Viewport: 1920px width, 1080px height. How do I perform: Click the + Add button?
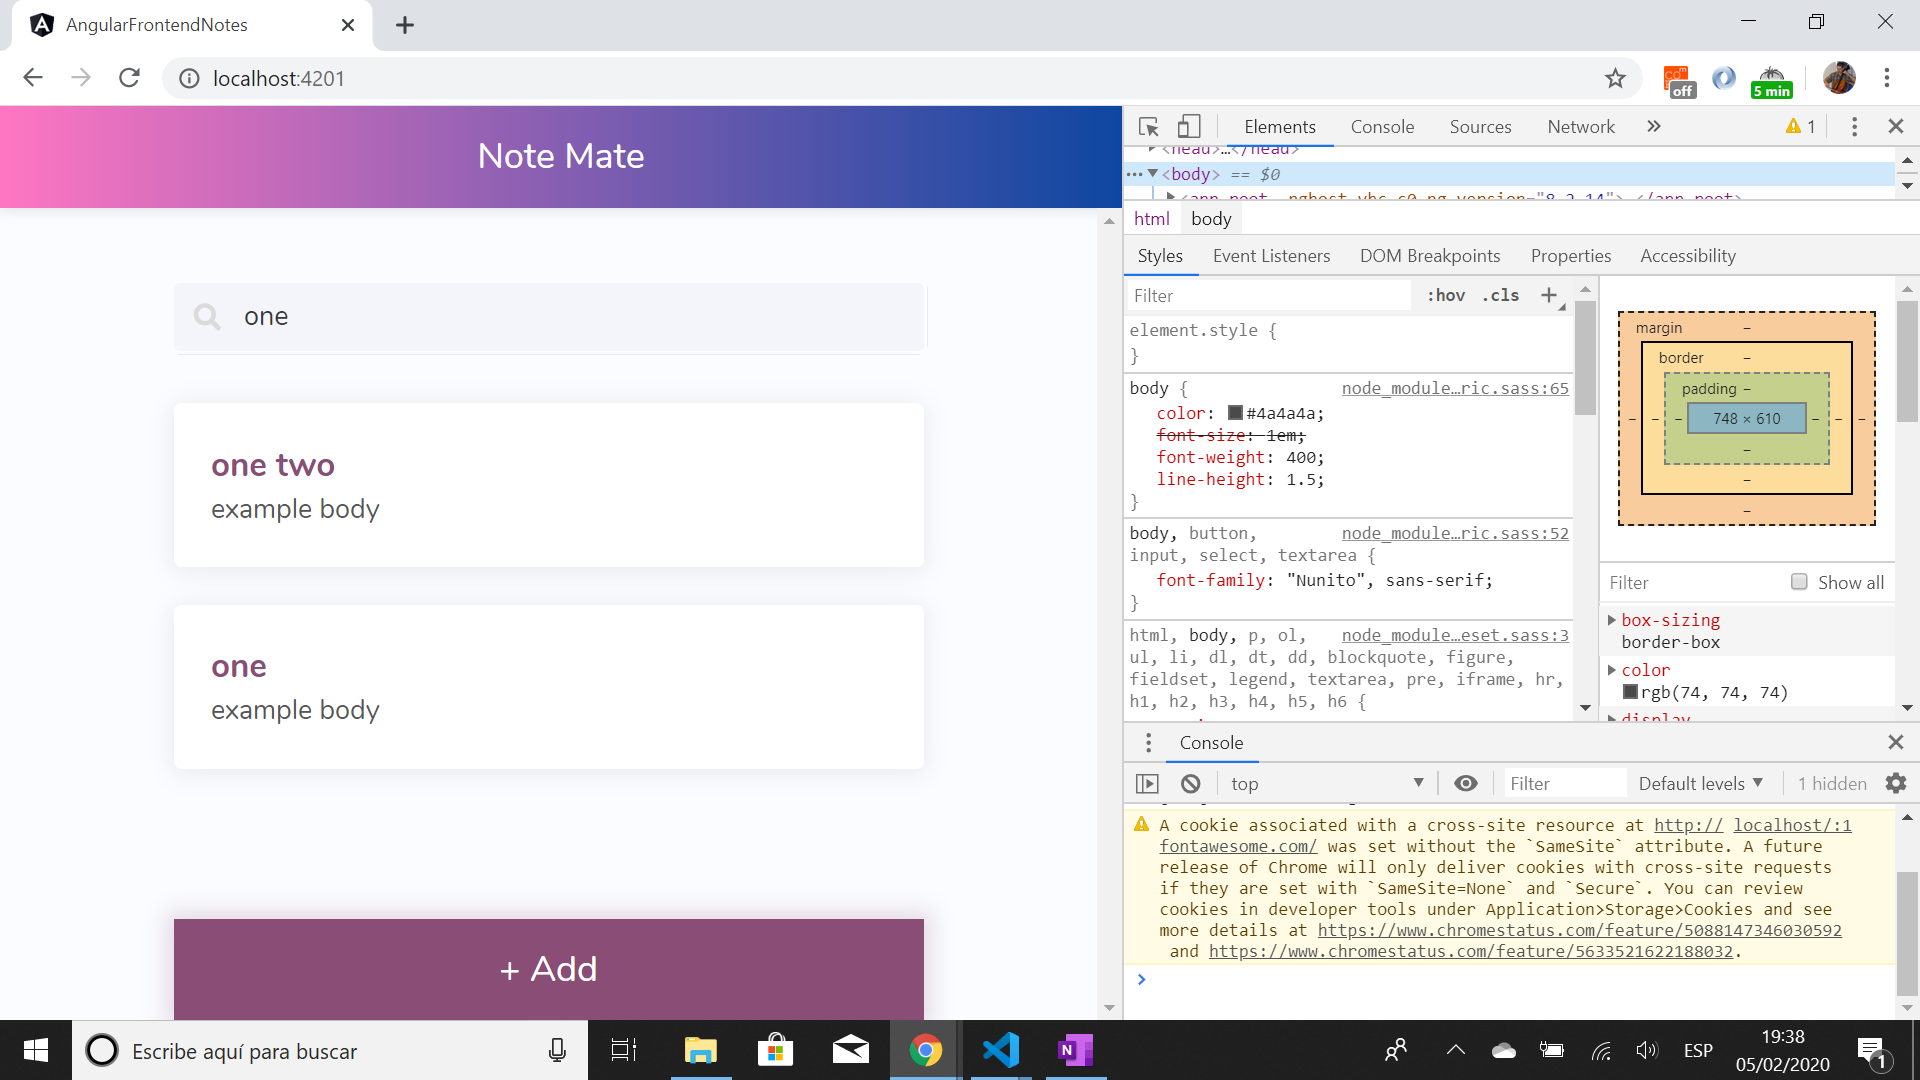(x=549, y=969)
